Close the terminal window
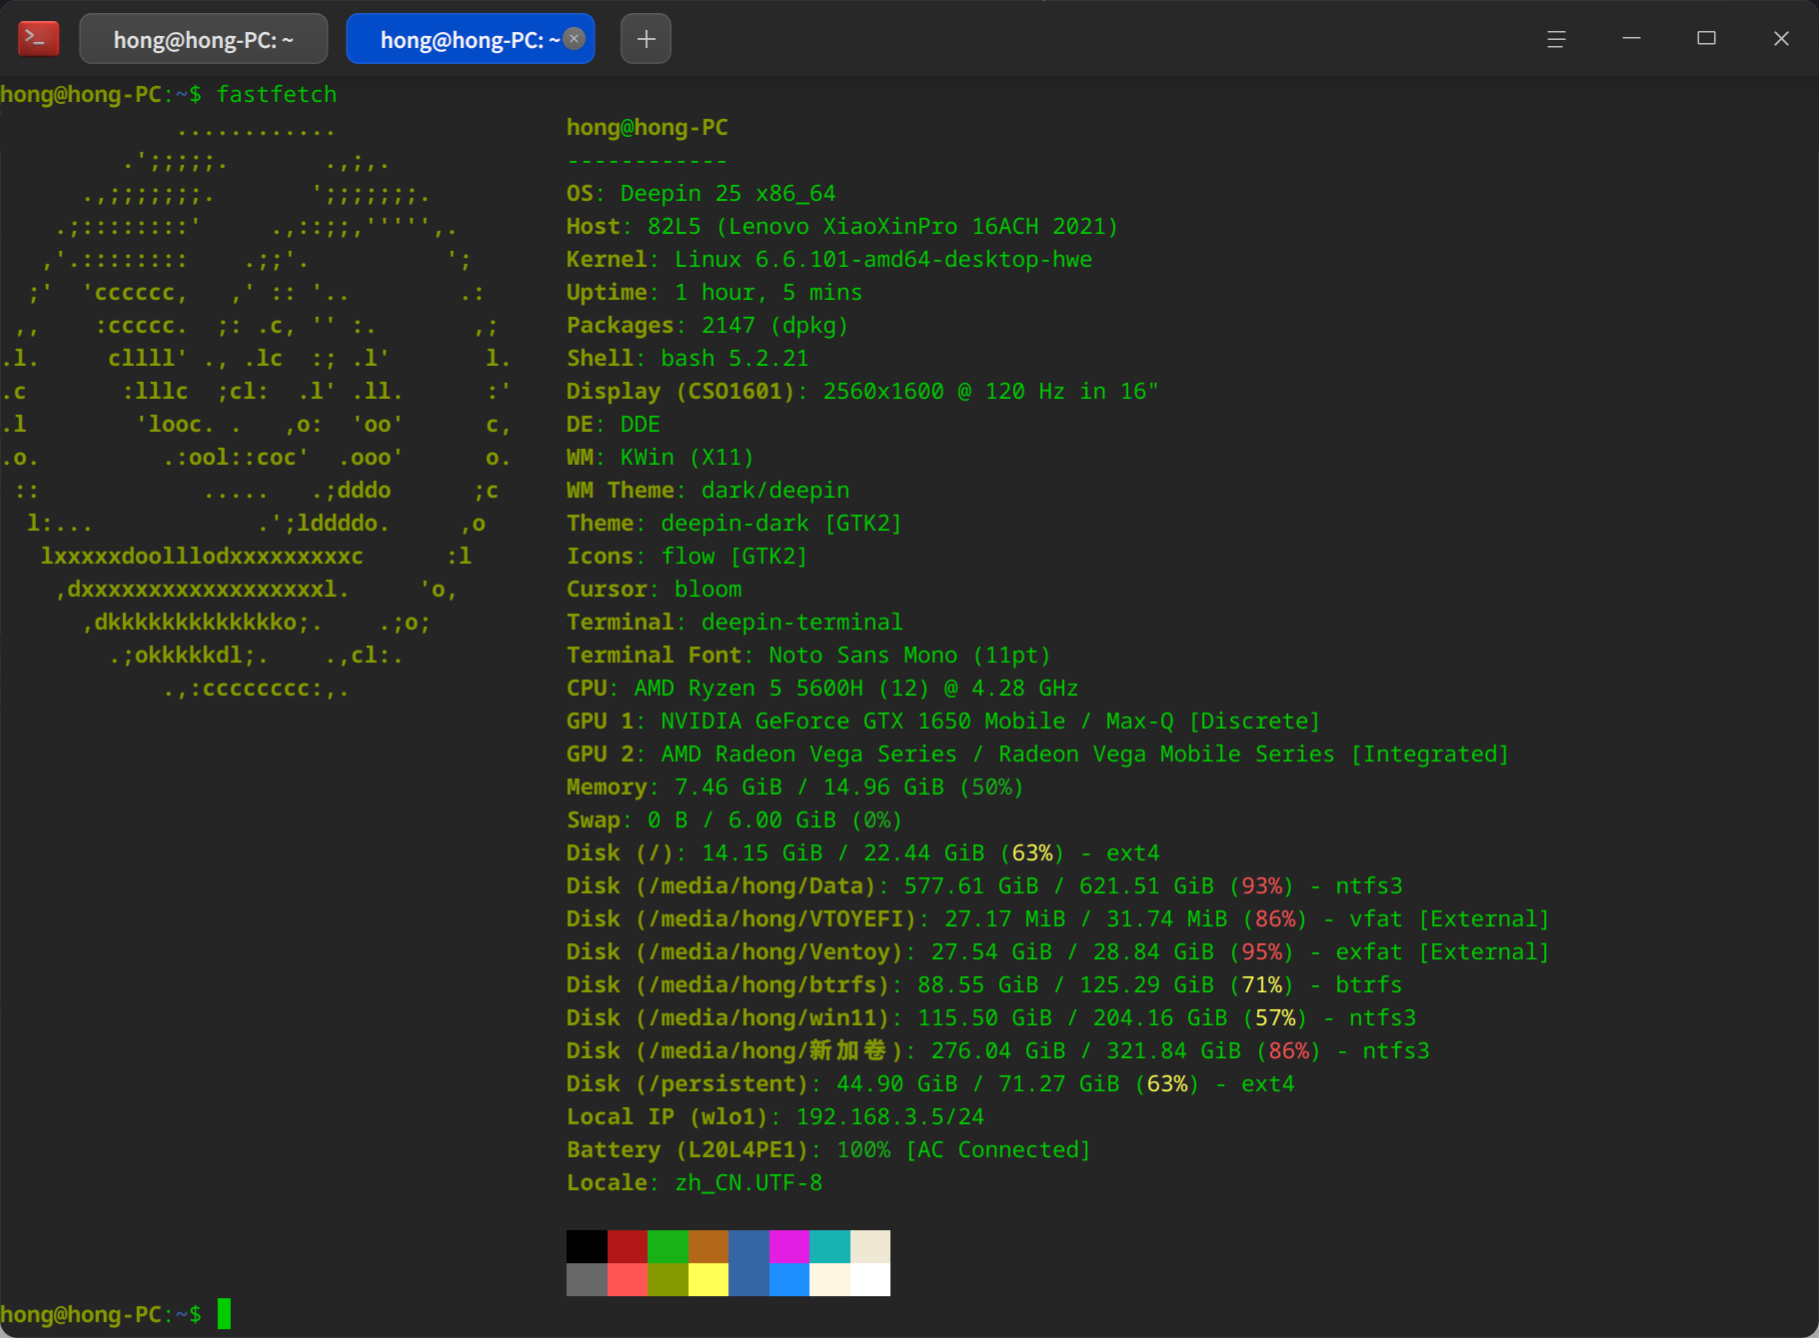This screenshot has width=1819, height=1338. coord(1781,39)
